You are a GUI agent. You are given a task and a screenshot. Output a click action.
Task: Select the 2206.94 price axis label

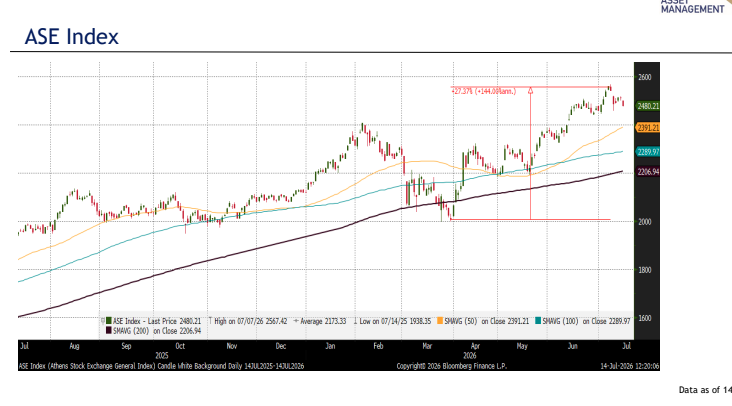click(648, 172)
